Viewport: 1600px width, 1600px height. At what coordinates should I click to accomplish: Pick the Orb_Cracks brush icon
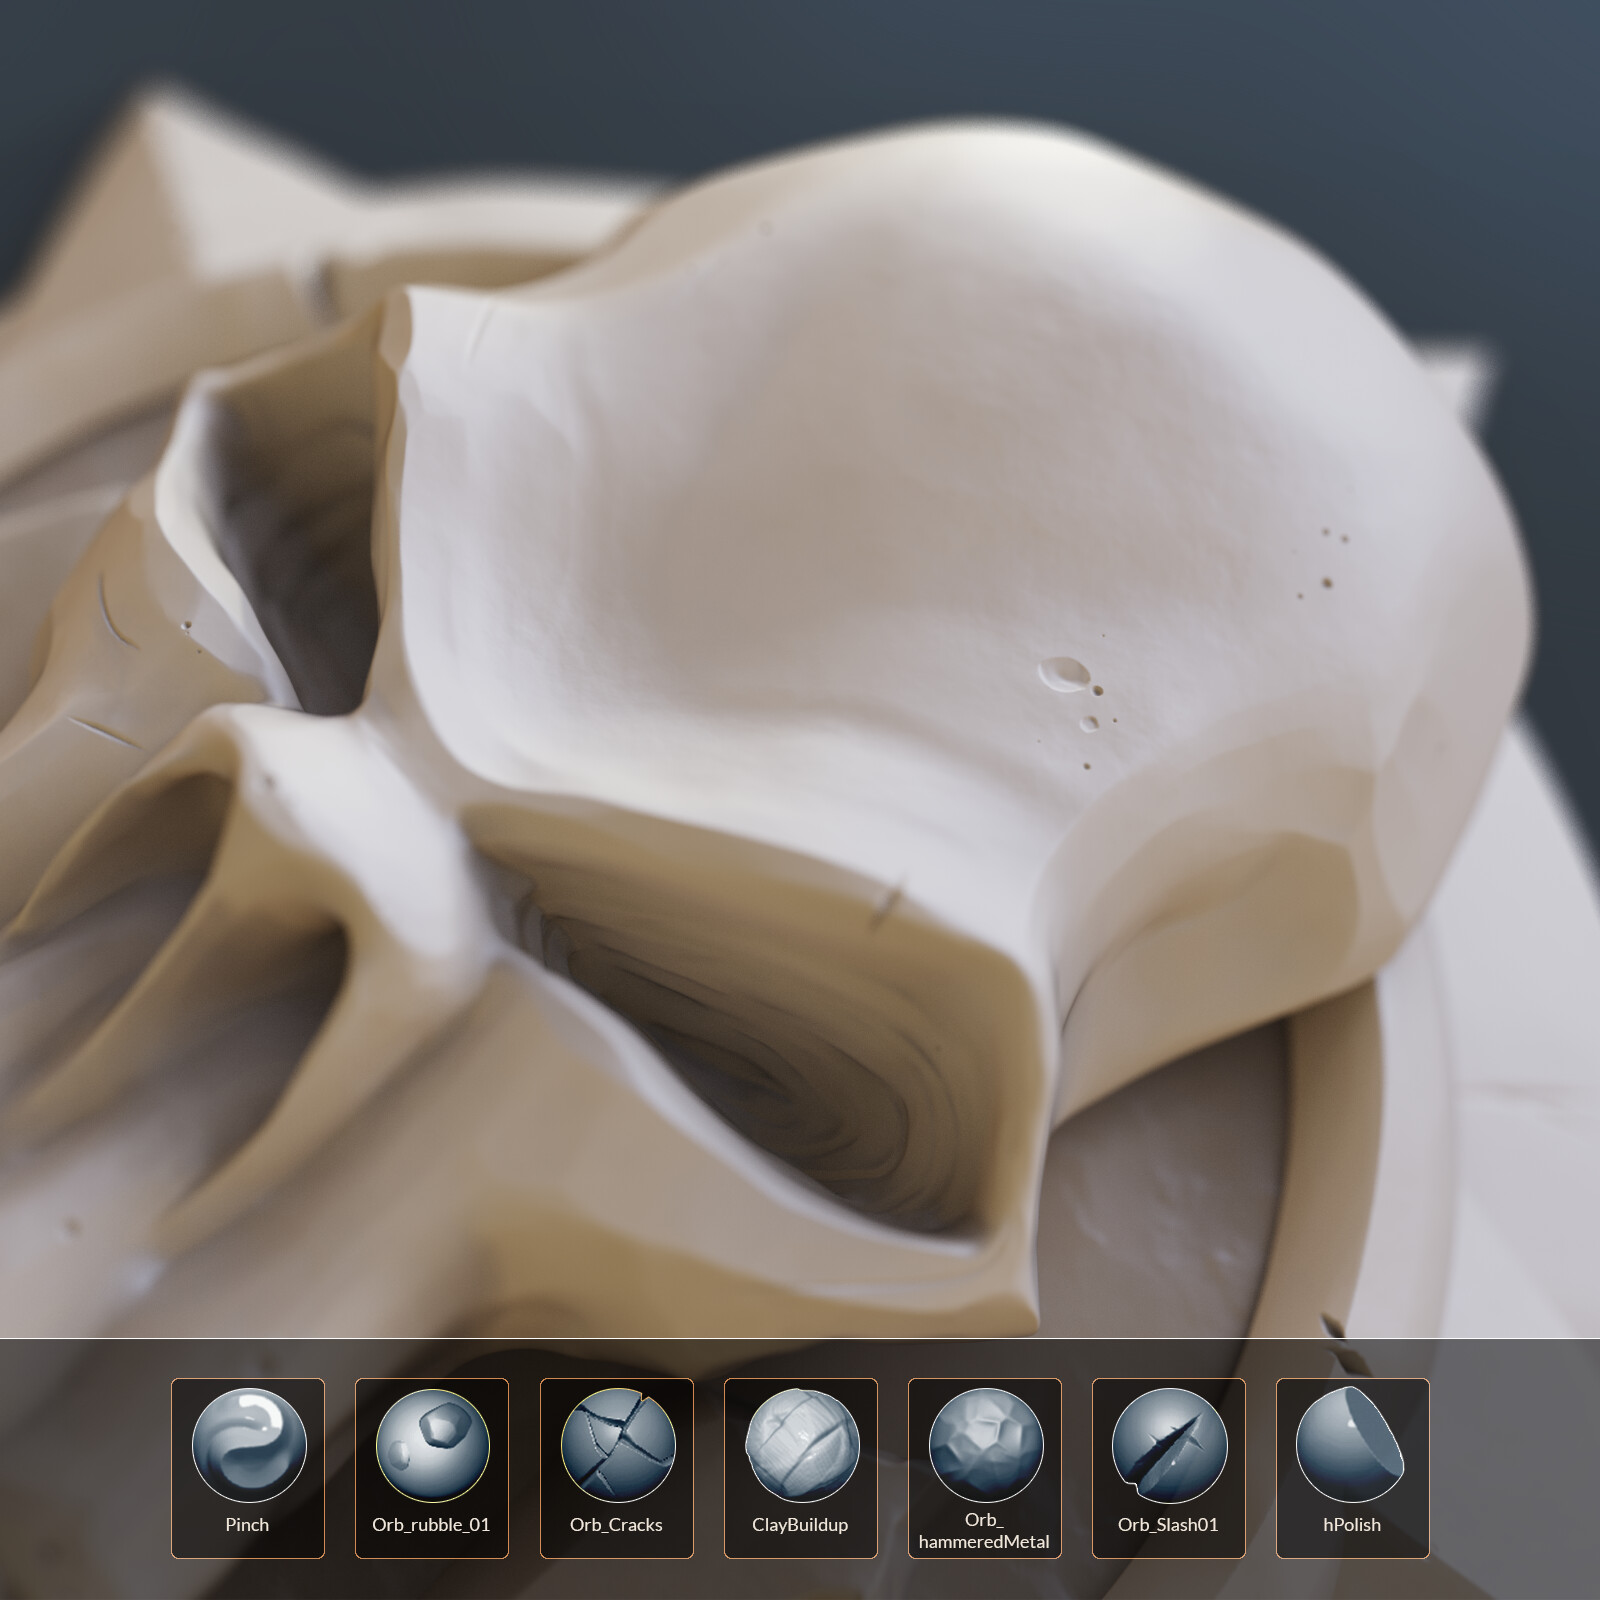617,1445
